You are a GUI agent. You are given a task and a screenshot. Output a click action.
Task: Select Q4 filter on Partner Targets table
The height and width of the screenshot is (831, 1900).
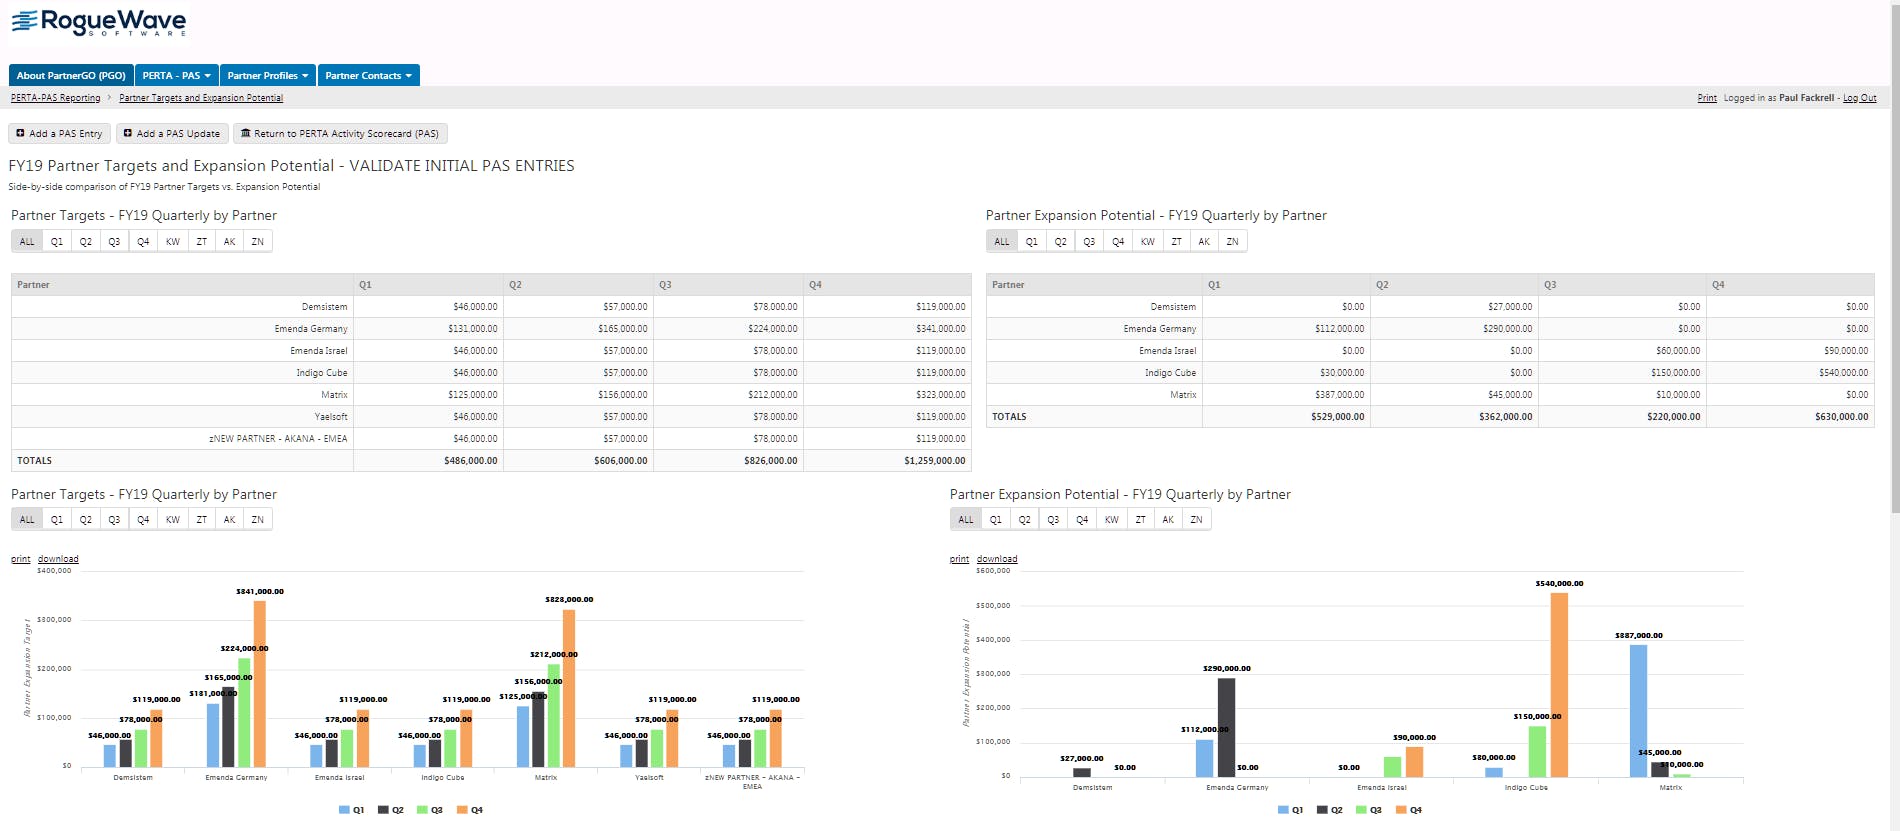(143, 241)
